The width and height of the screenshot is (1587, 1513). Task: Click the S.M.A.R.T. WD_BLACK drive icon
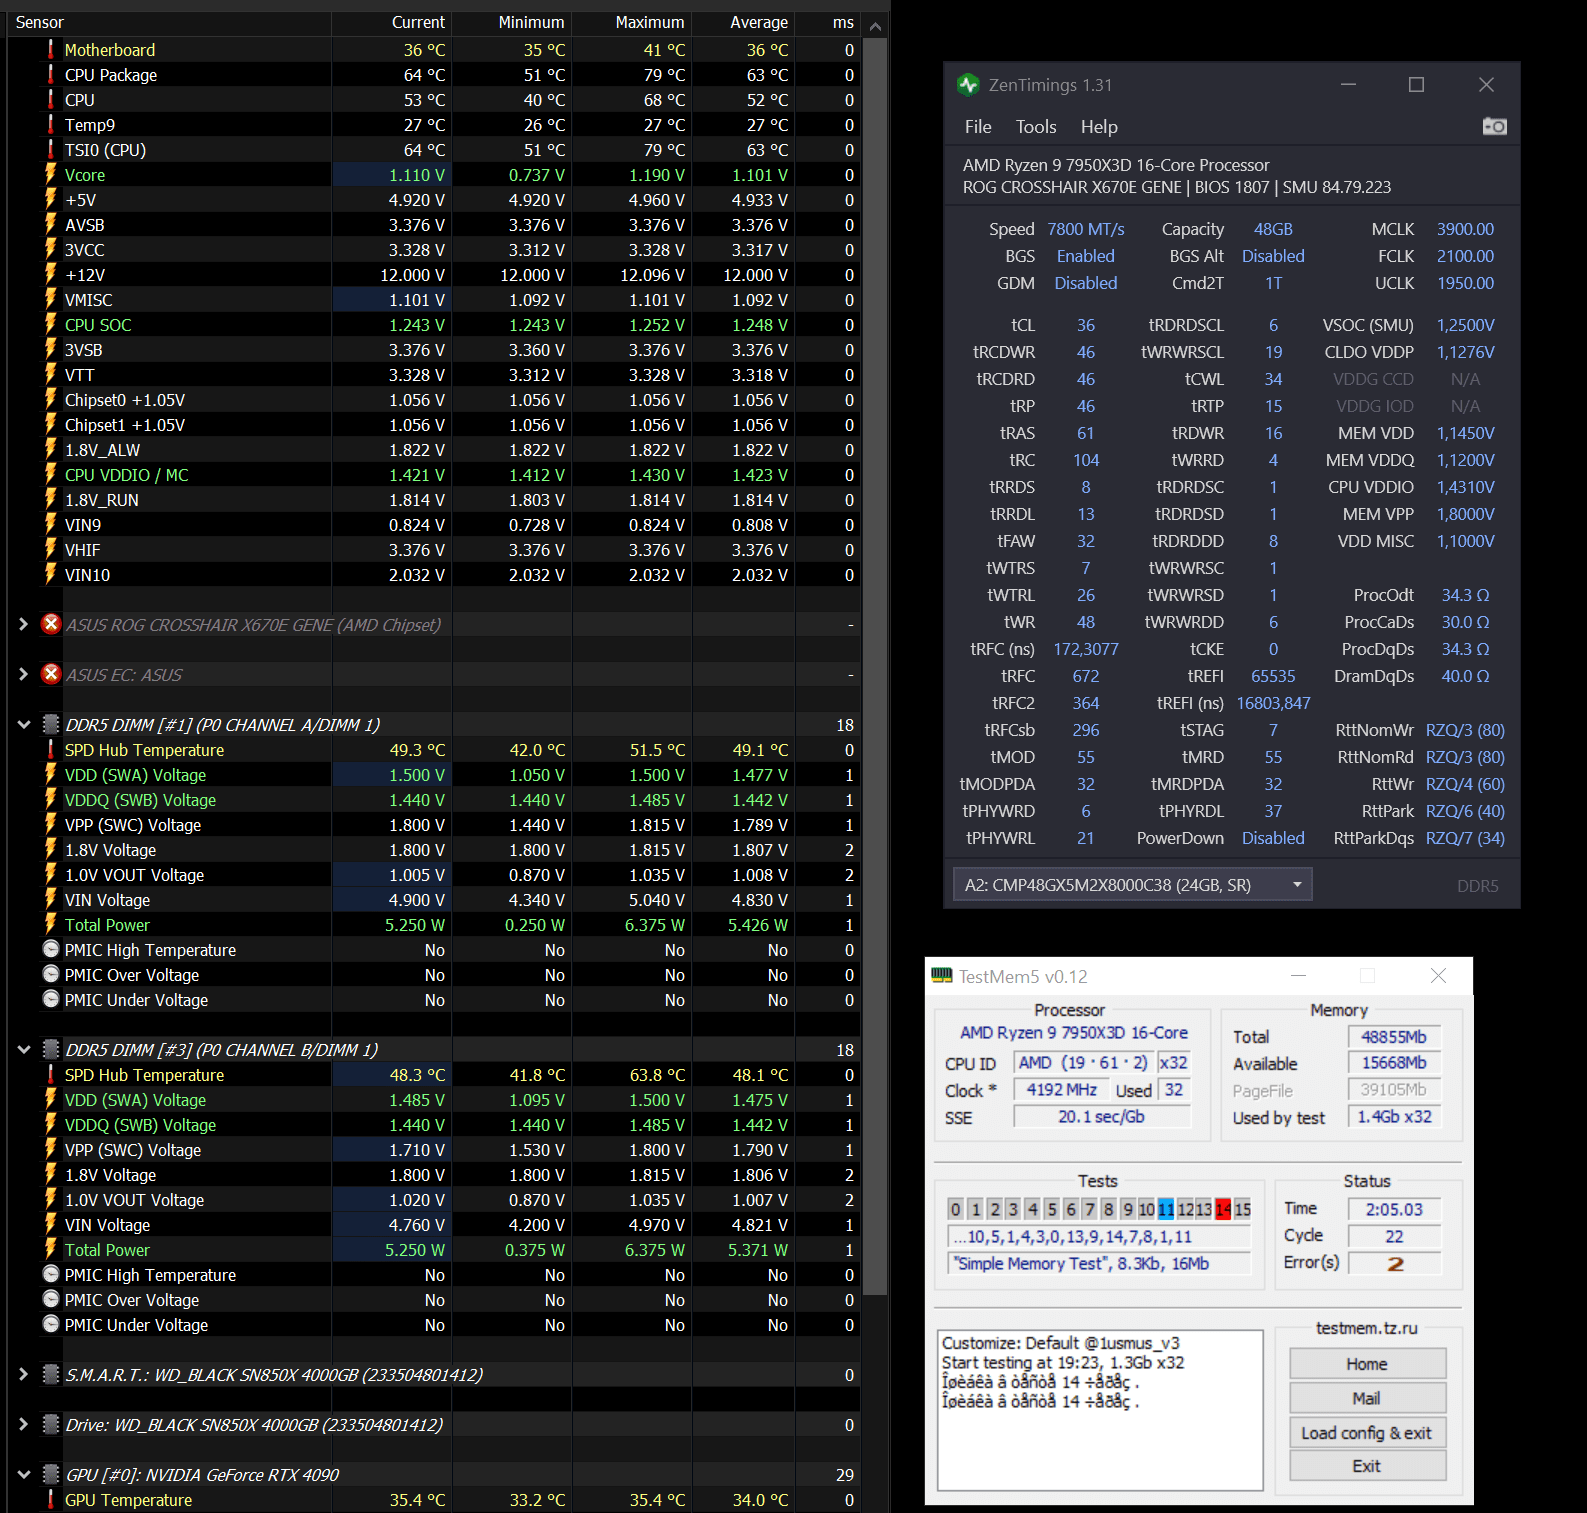(x=51, y=1374)
